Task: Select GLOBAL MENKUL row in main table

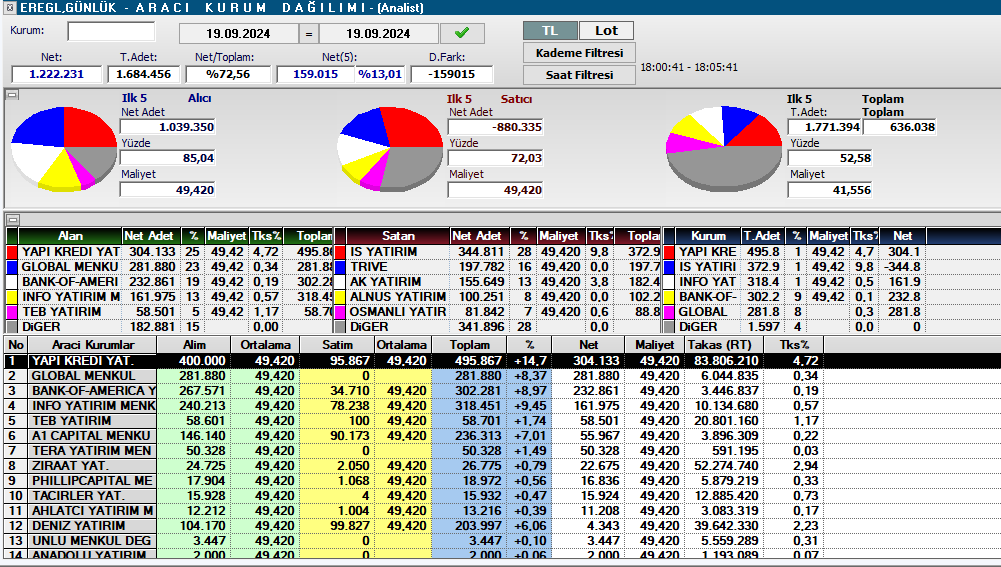Action: tap(502, 375)
